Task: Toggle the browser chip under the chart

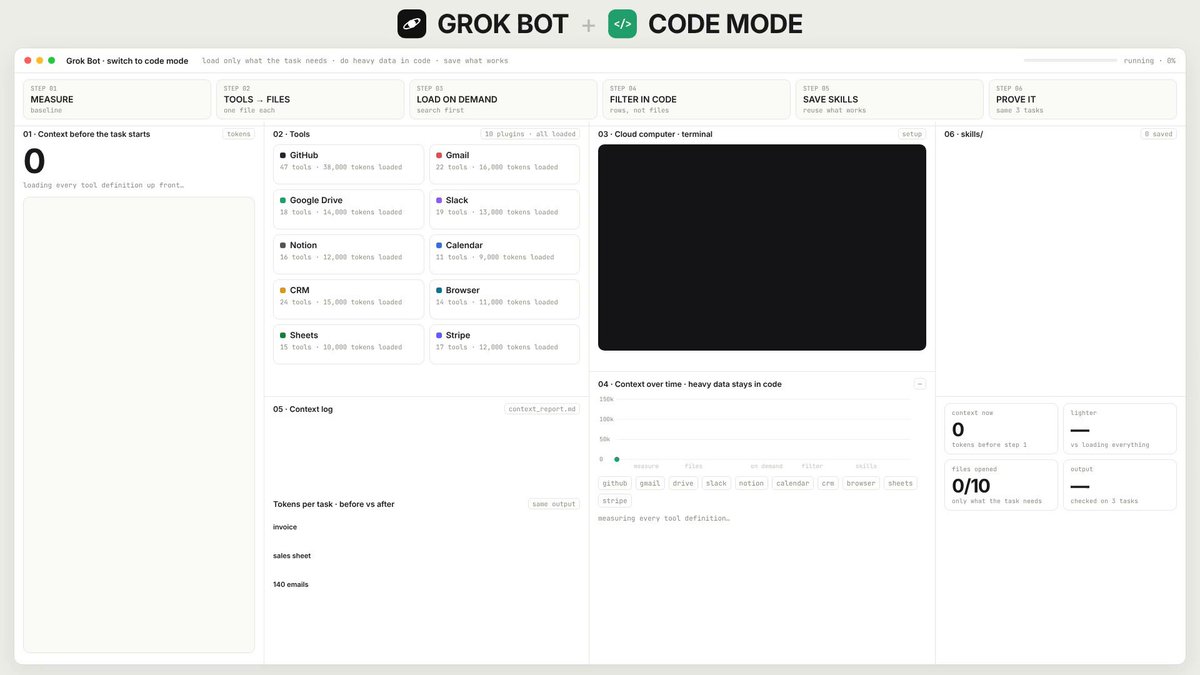Action: [861, 483]
